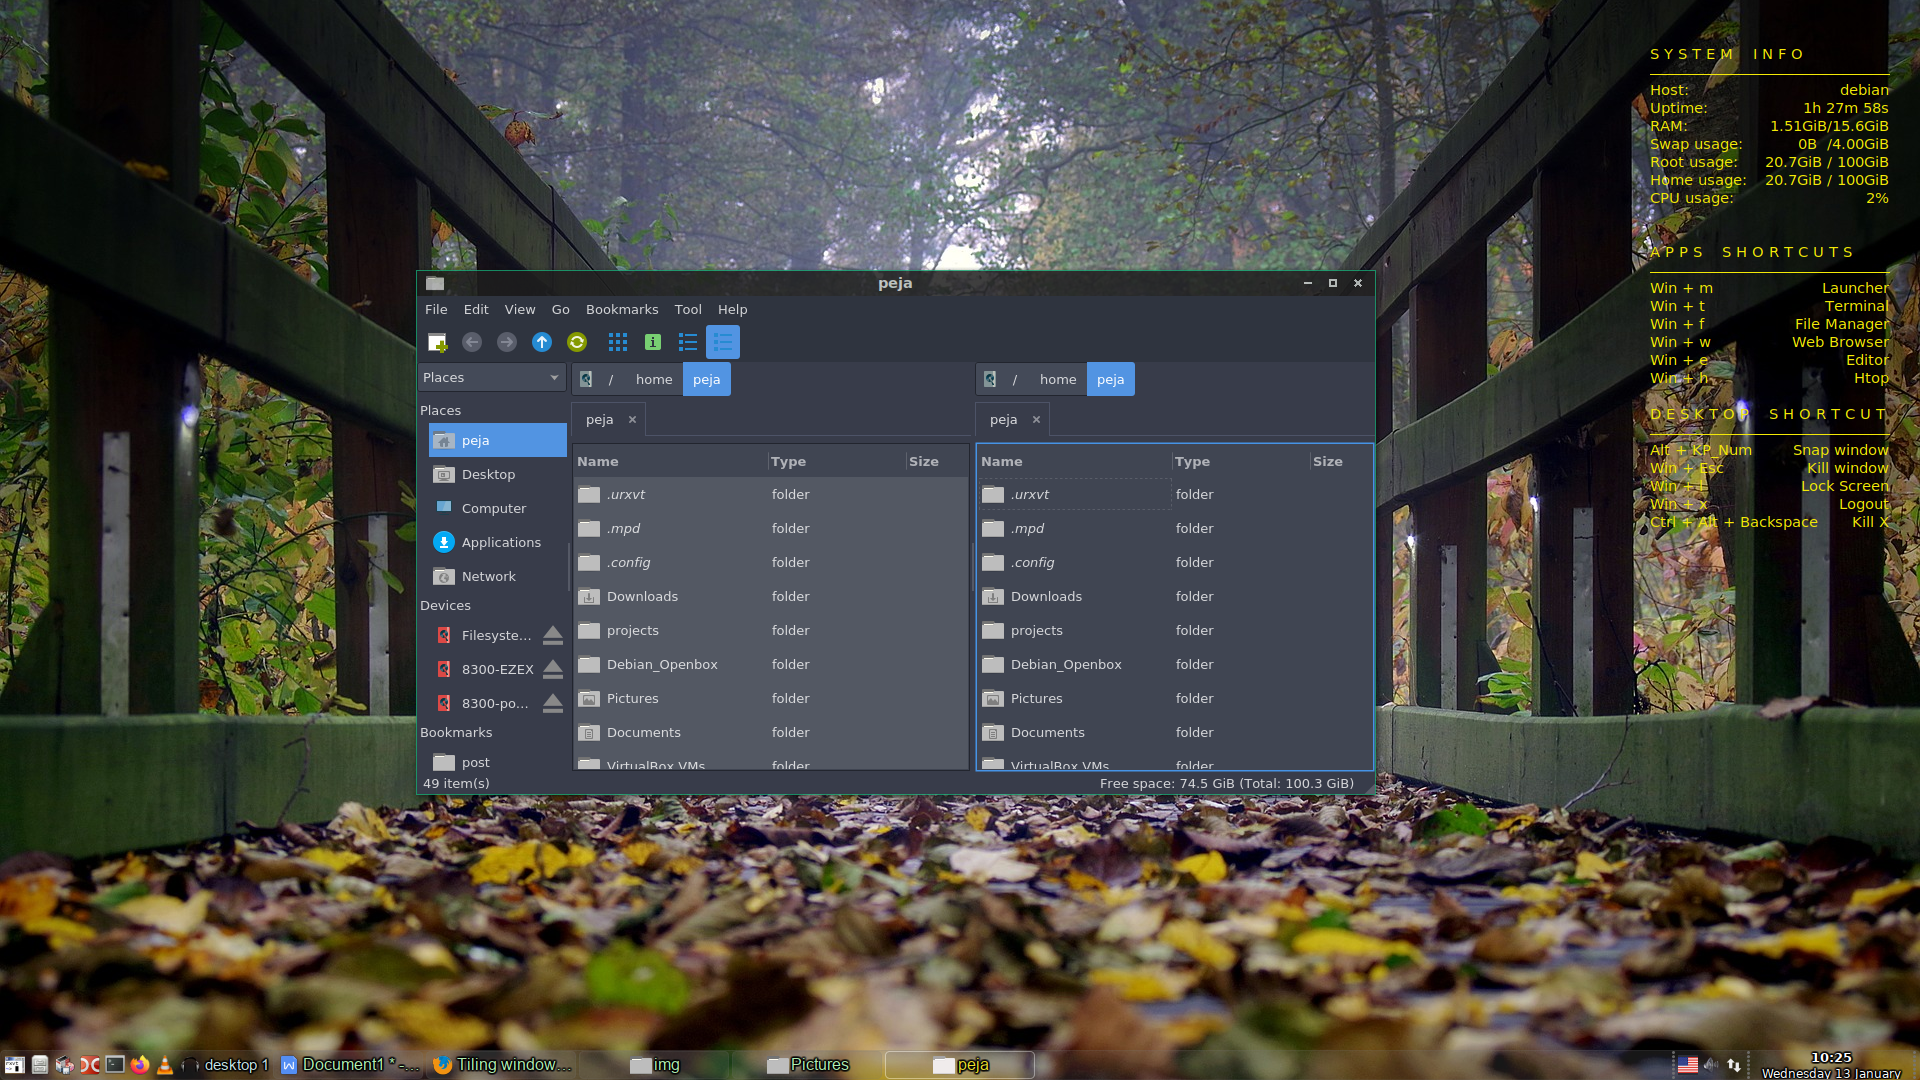
Task: Select Detailed list view mode
Action: point(723,342)
